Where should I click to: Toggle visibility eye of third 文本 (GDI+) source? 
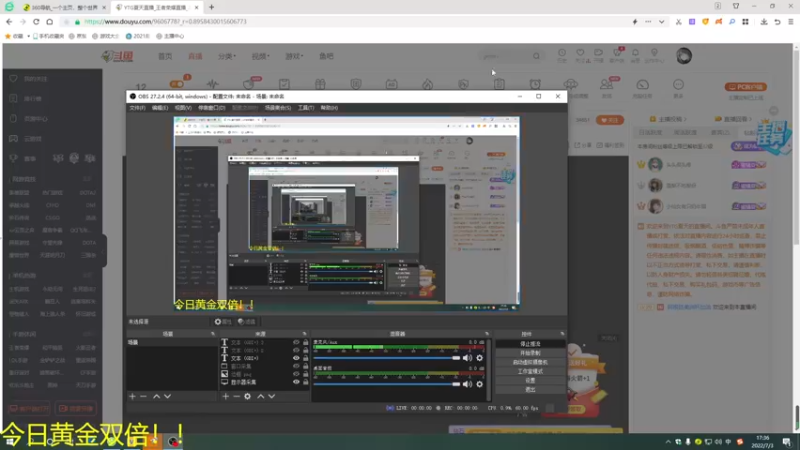(x=296, y=358)
